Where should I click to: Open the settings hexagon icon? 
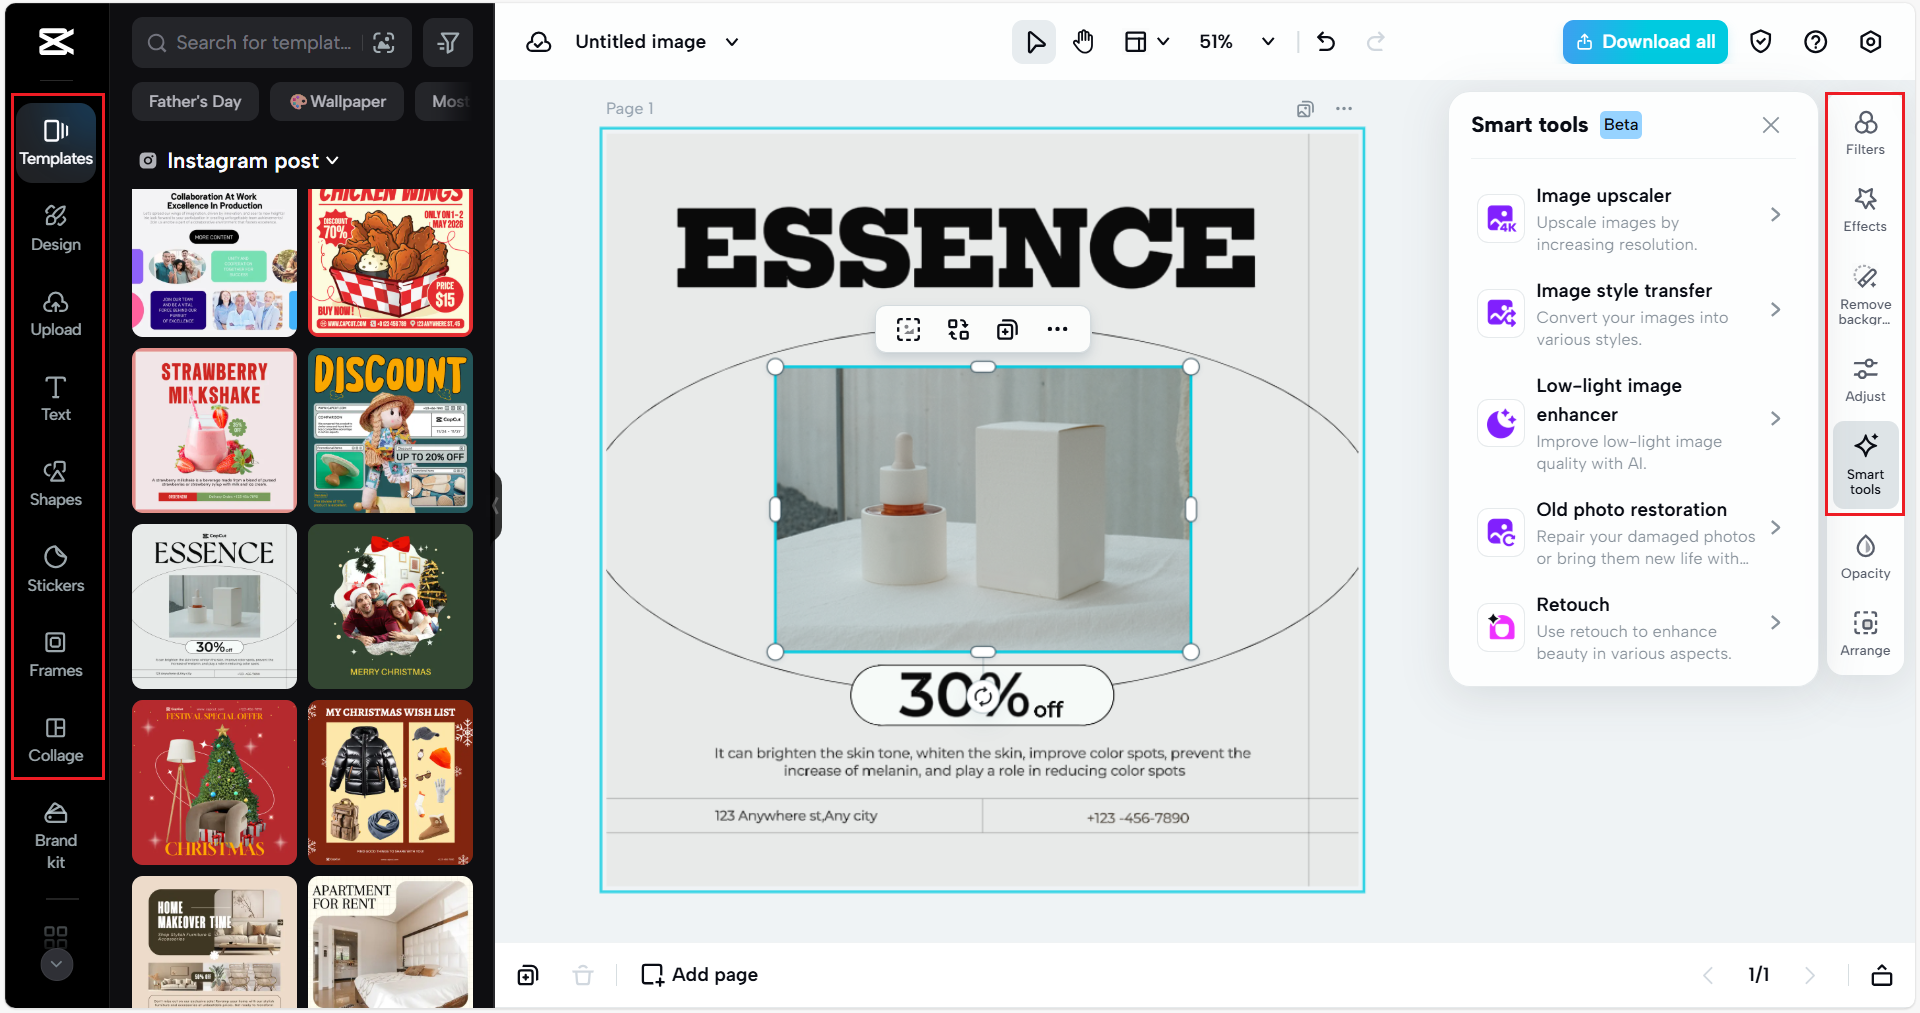click(x=1871, y=42)
